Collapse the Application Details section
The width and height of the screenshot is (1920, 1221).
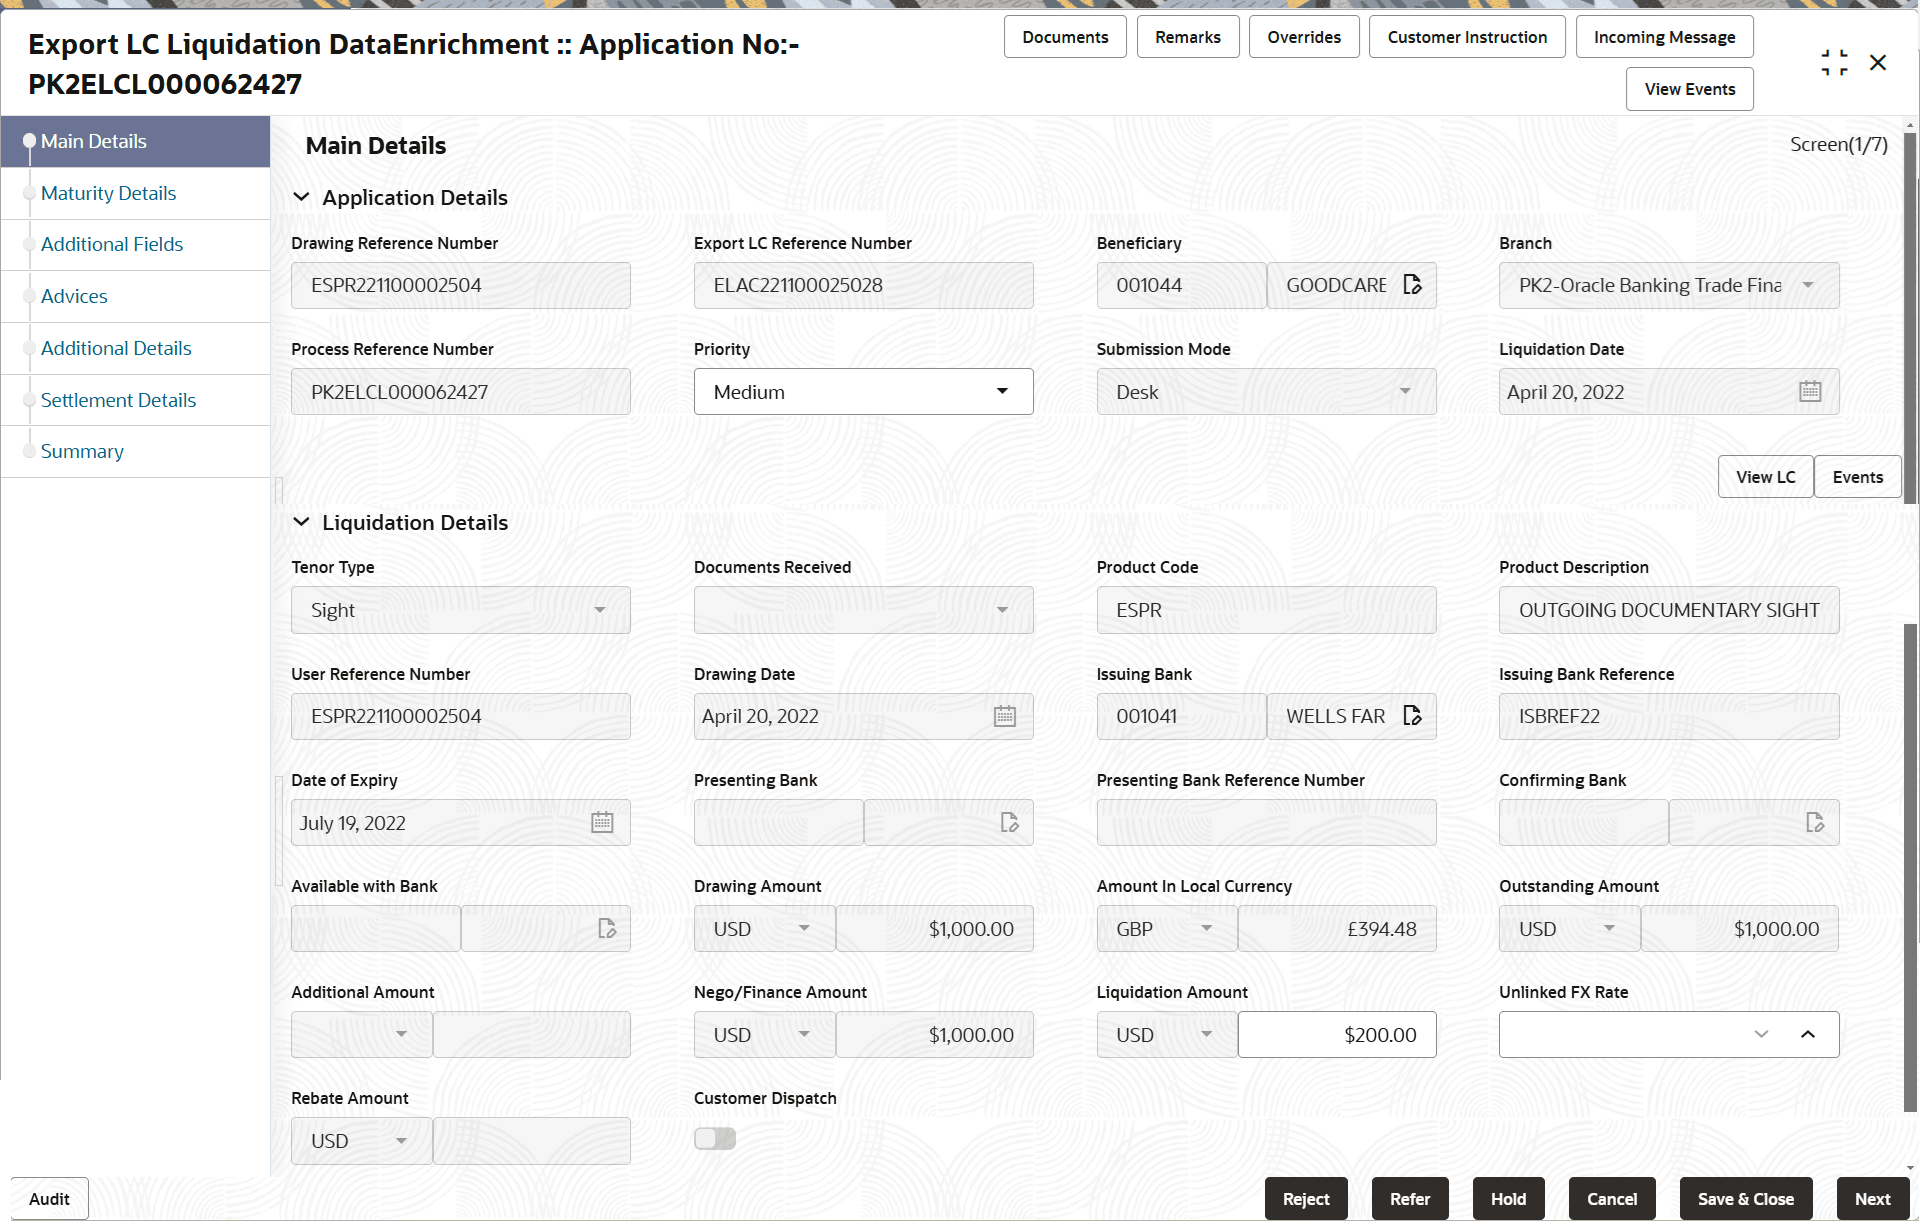(x=302, y=197)
